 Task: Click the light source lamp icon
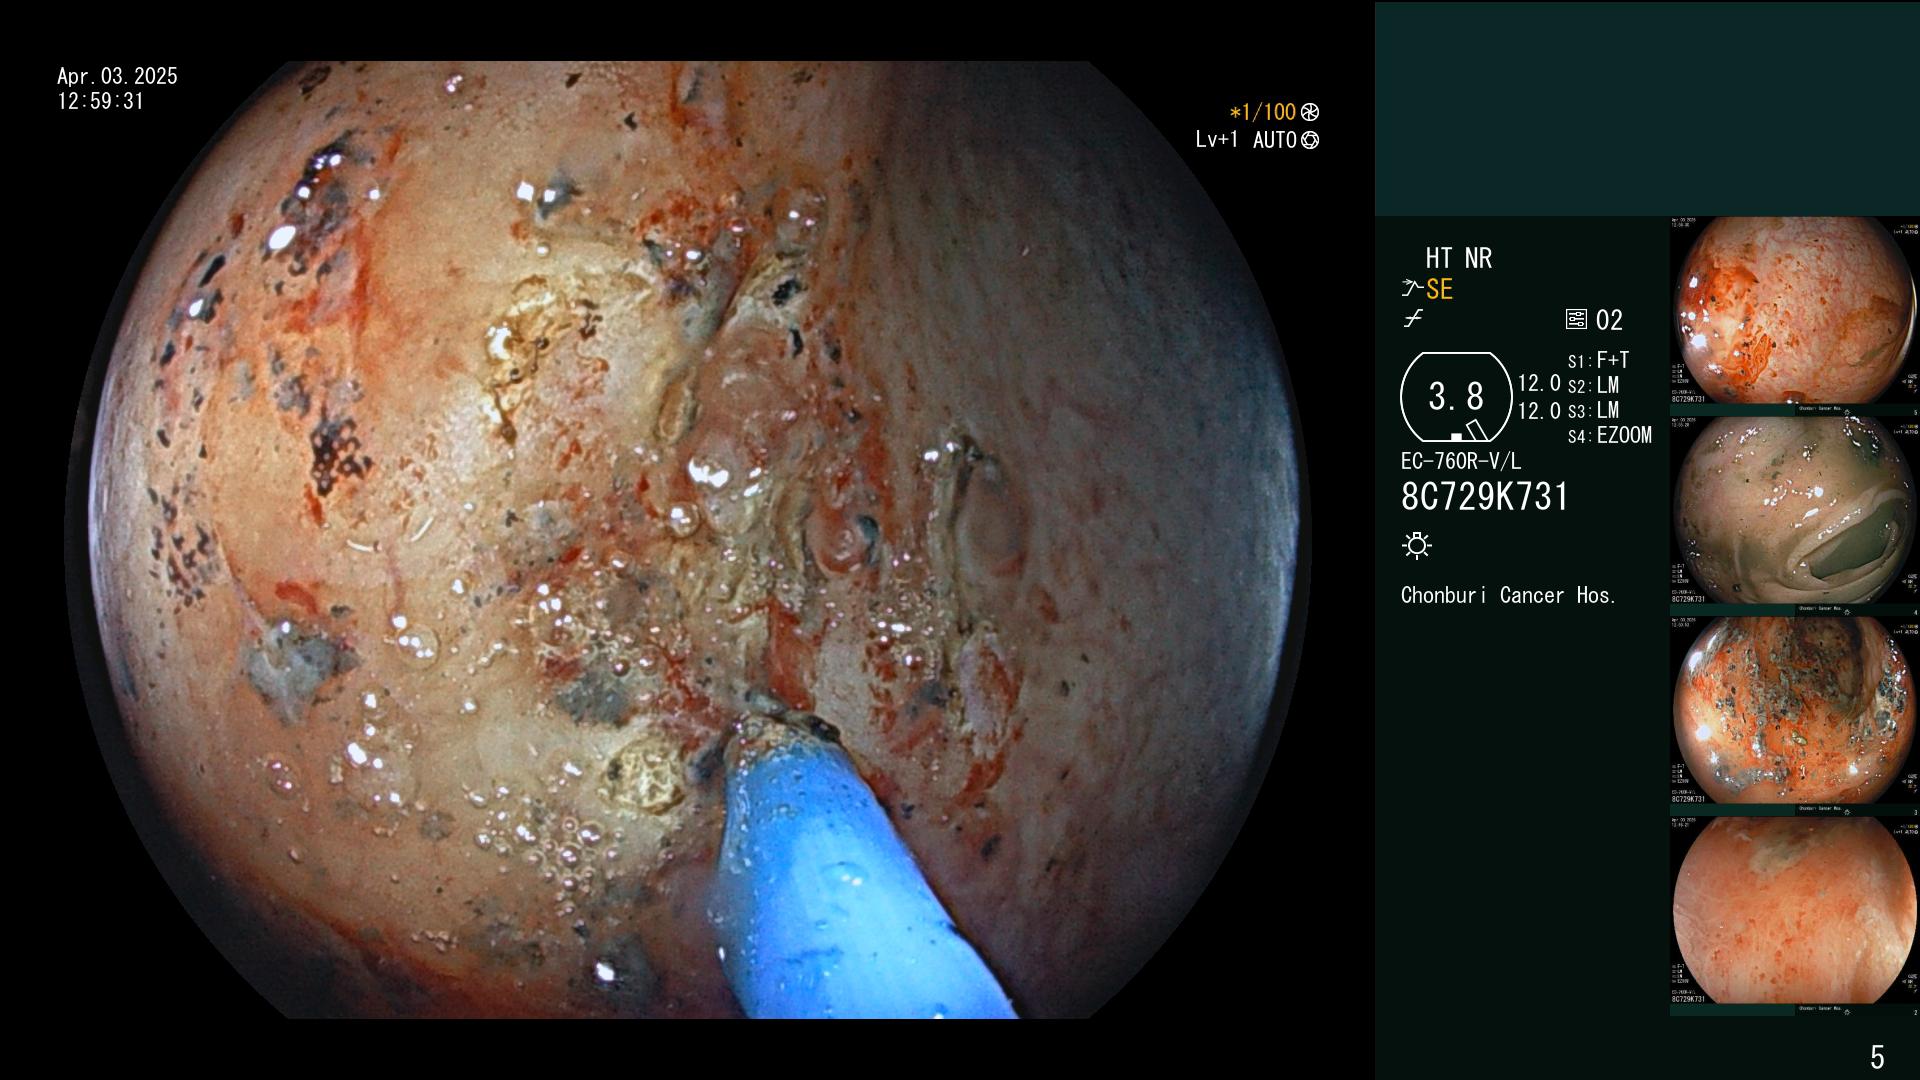click(1417, 546)
